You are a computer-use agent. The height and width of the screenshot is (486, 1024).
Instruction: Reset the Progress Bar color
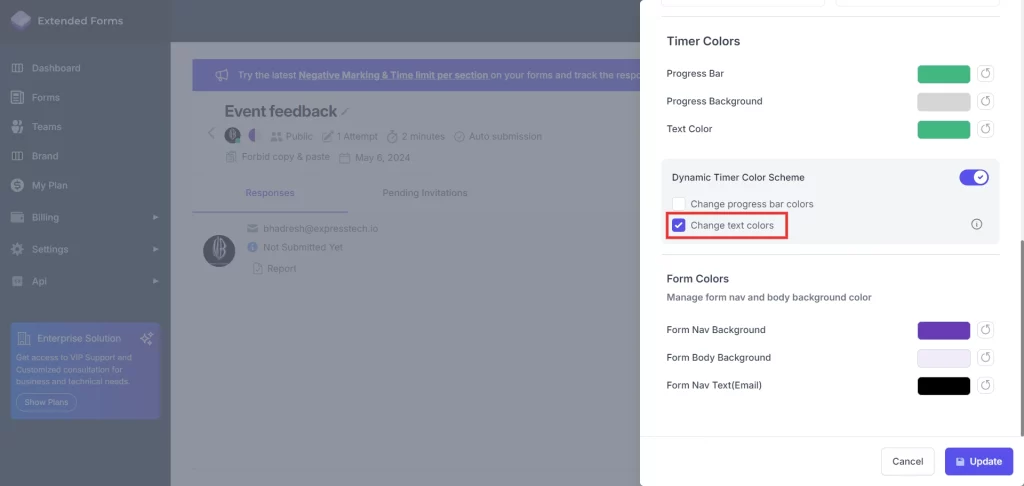click(x=985, y=73)
